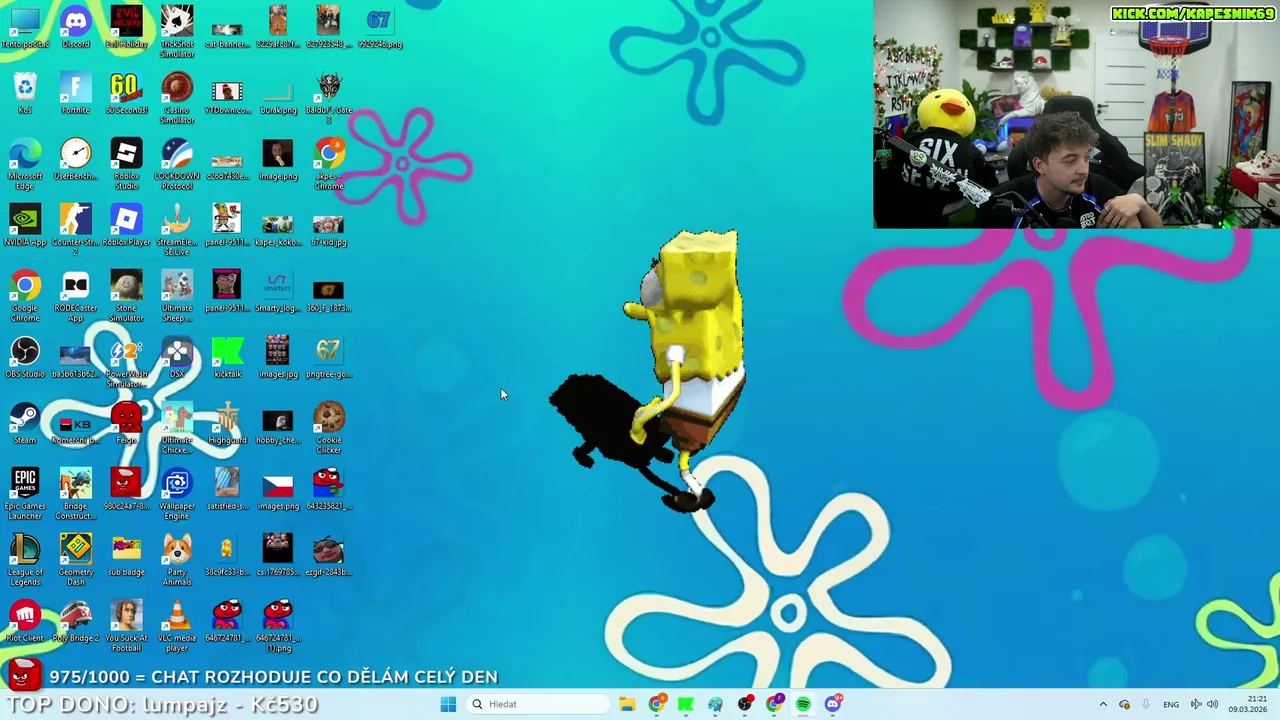The image size is (1280, 720).
Task: Launch the Baldur's Gate 3 shortcut
Action: pos(328,98)
